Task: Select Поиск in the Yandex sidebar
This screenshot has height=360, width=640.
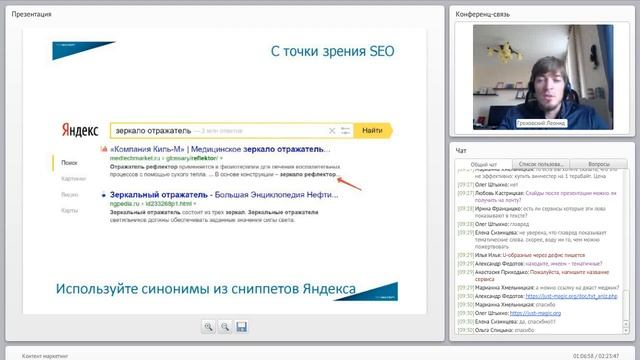Action: click(x=69, y=162)
